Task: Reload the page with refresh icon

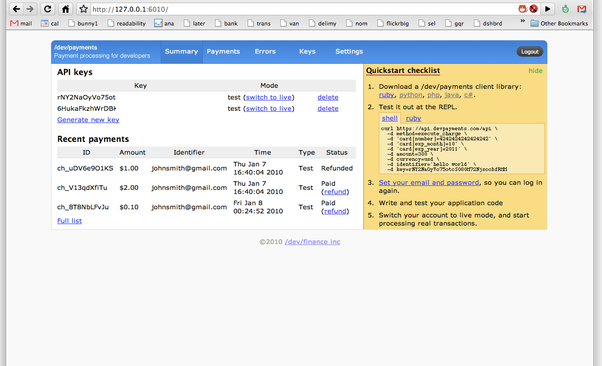Action: point(47,9)
